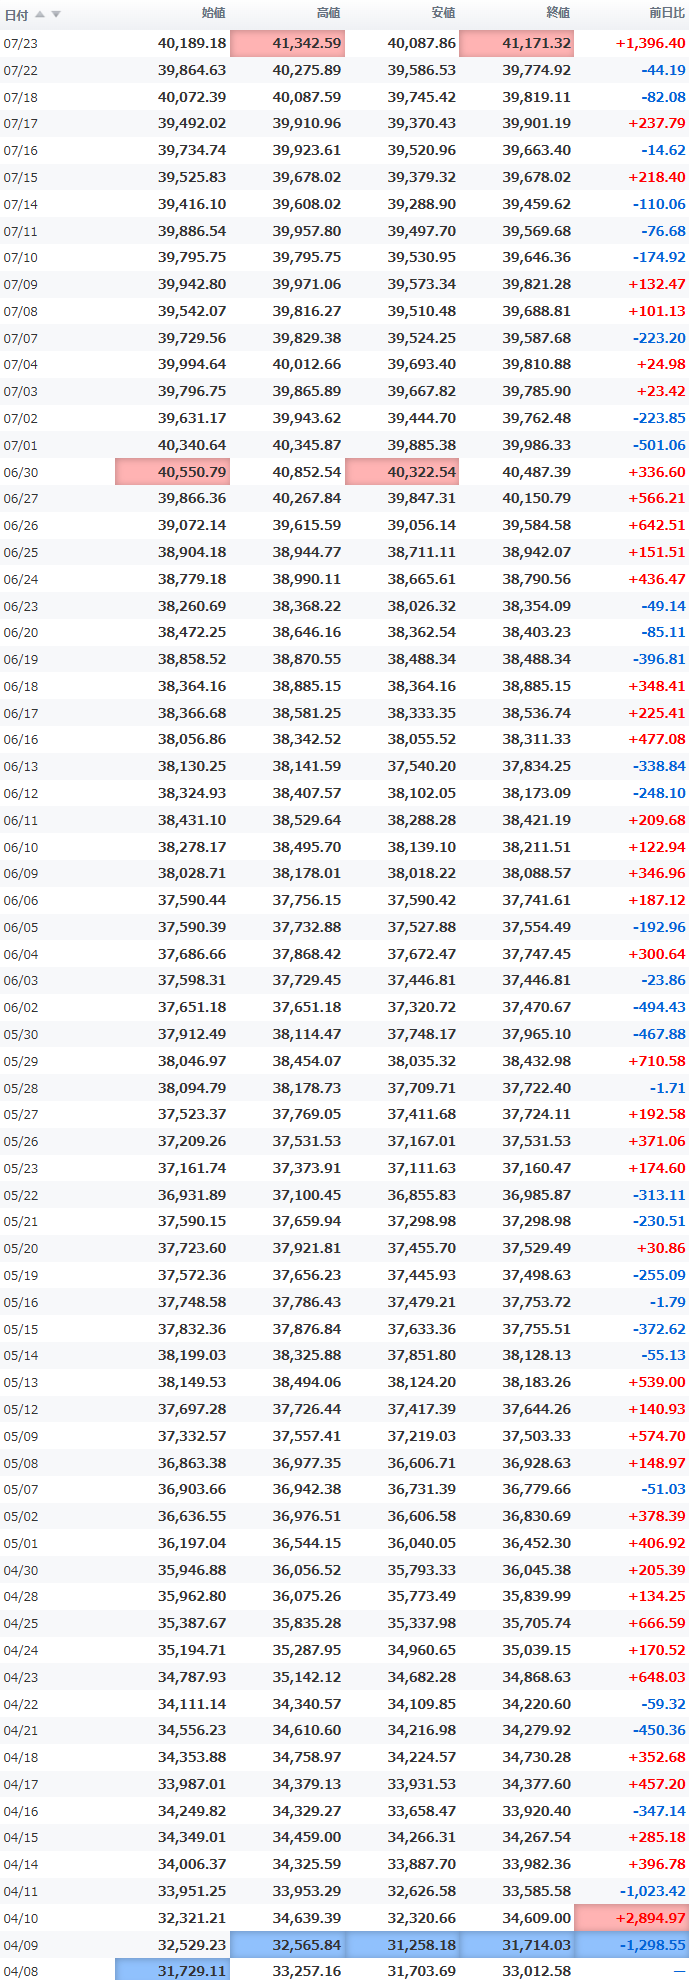Click the 06/23 date cell
The height and width of the screenshot is (1980, 689).
21,606
